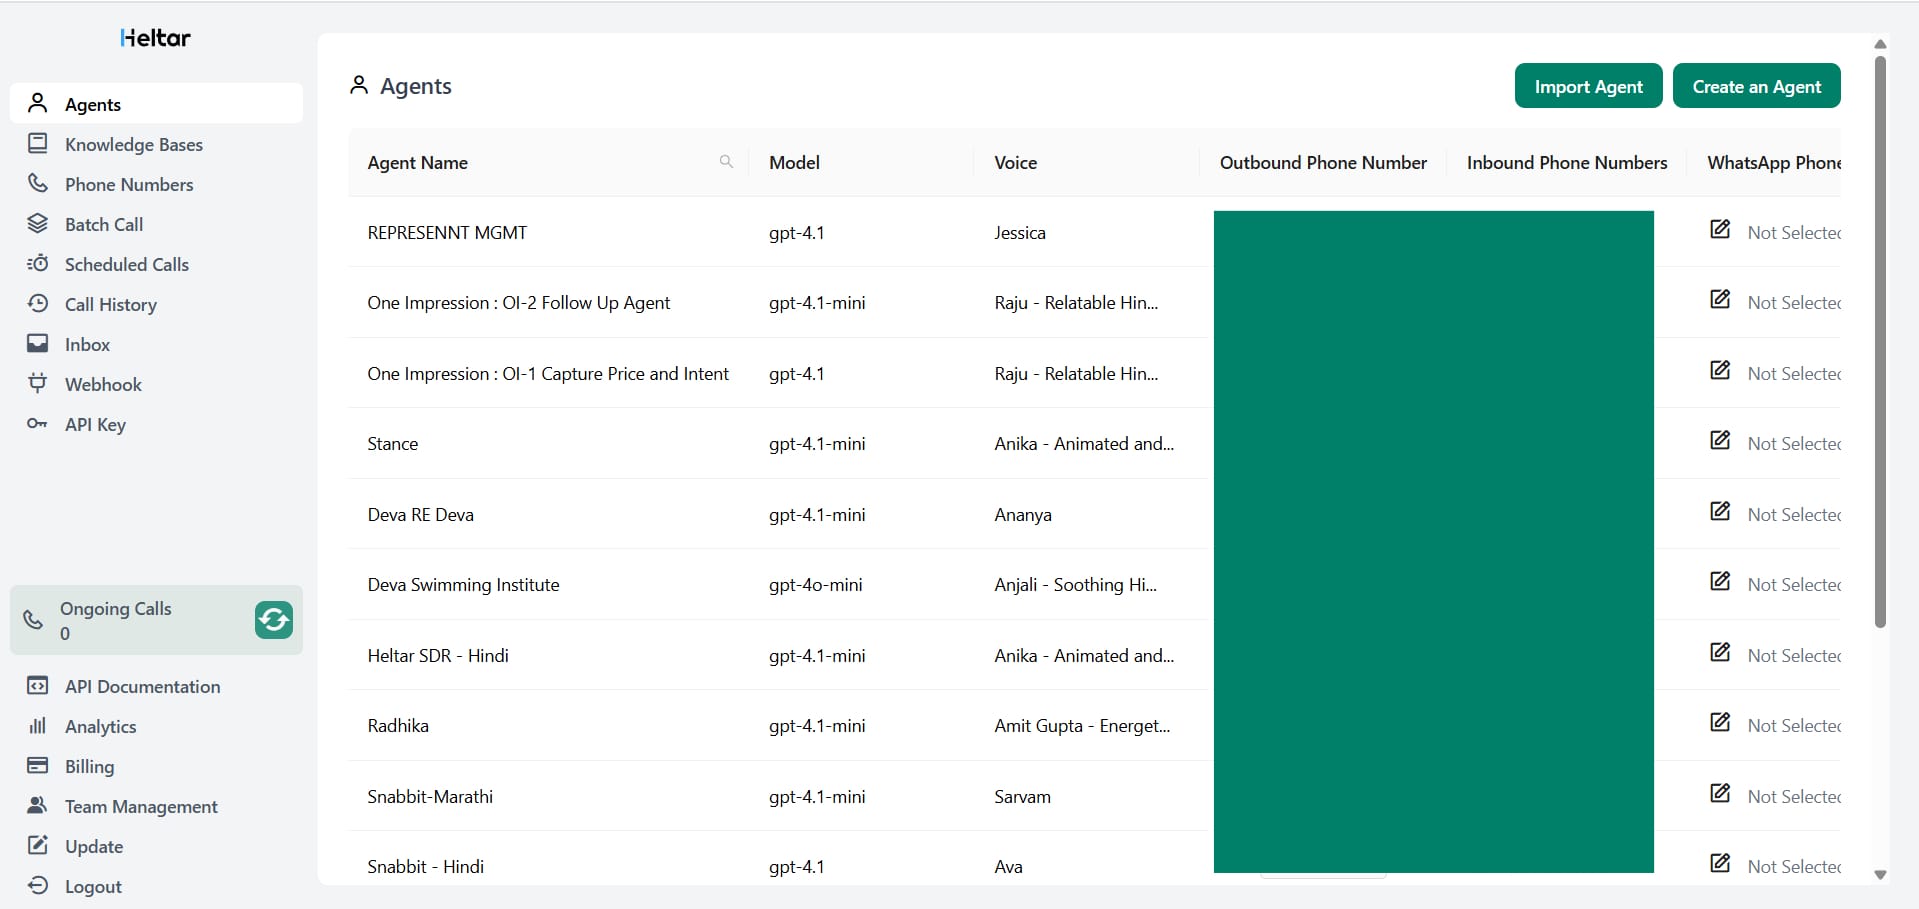Navigate to Scheduled Calls
The width and height of the screenshot is (1919, 909).
(126, 265)
